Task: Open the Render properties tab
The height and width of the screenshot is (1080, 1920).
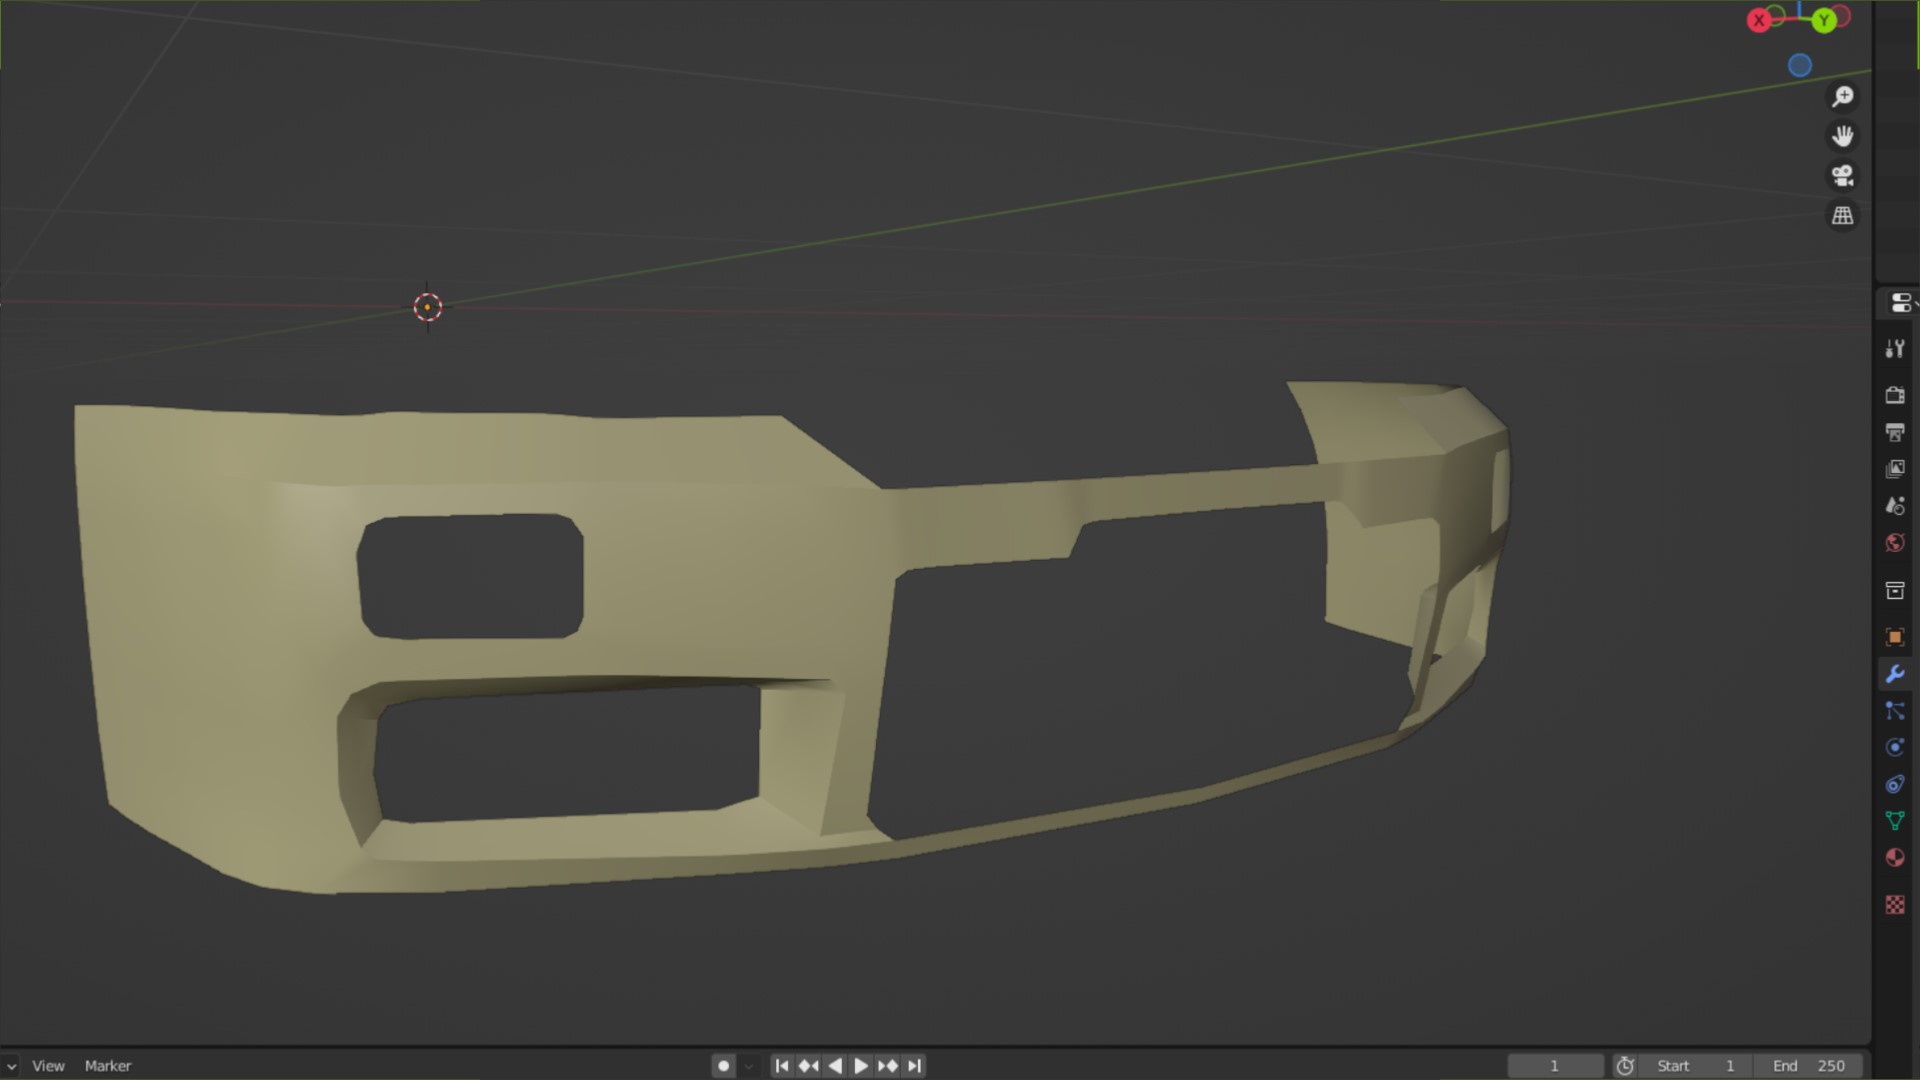Action: pos(1894,395)
